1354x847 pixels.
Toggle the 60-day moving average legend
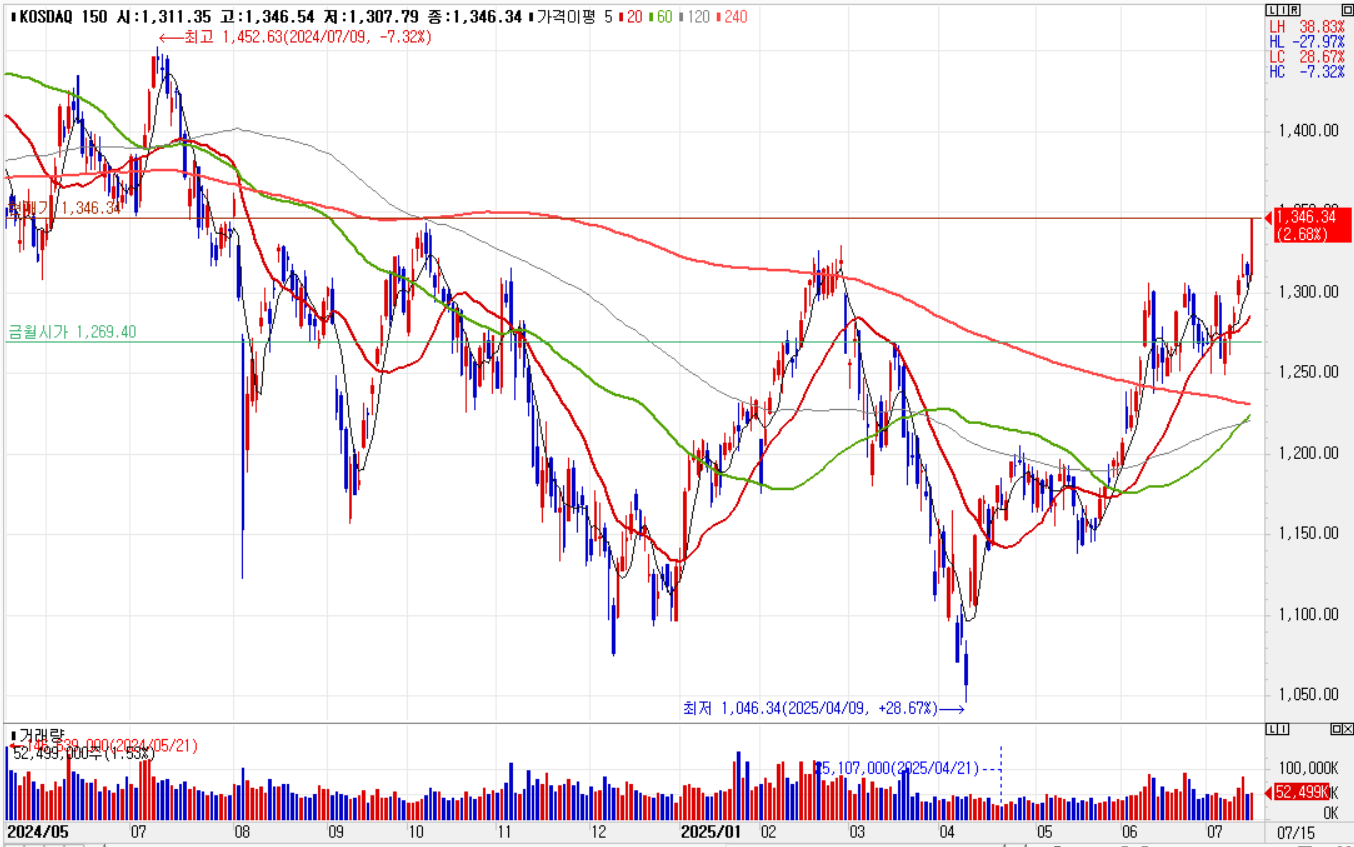(x=660, y=17)
